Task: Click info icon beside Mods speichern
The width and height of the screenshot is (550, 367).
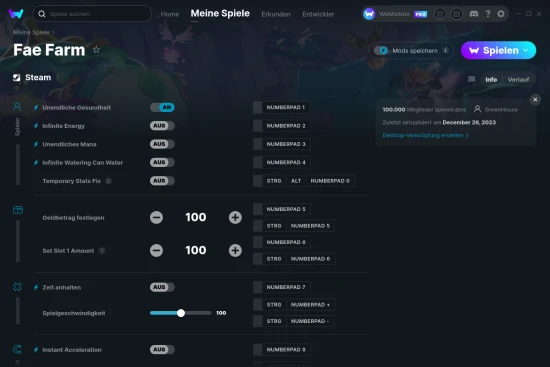Action: pyautogui.click(x=445, y=51)
